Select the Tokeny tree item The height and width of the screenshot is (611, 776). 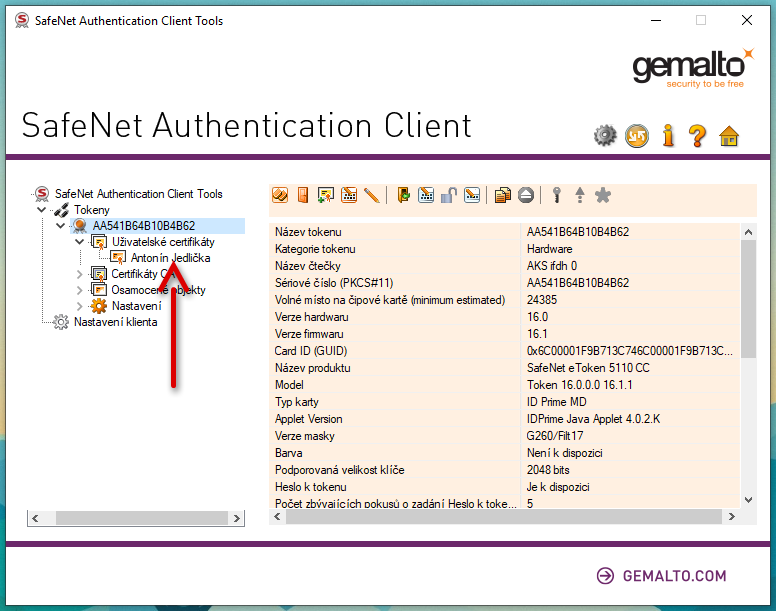(x=92, y=210)
